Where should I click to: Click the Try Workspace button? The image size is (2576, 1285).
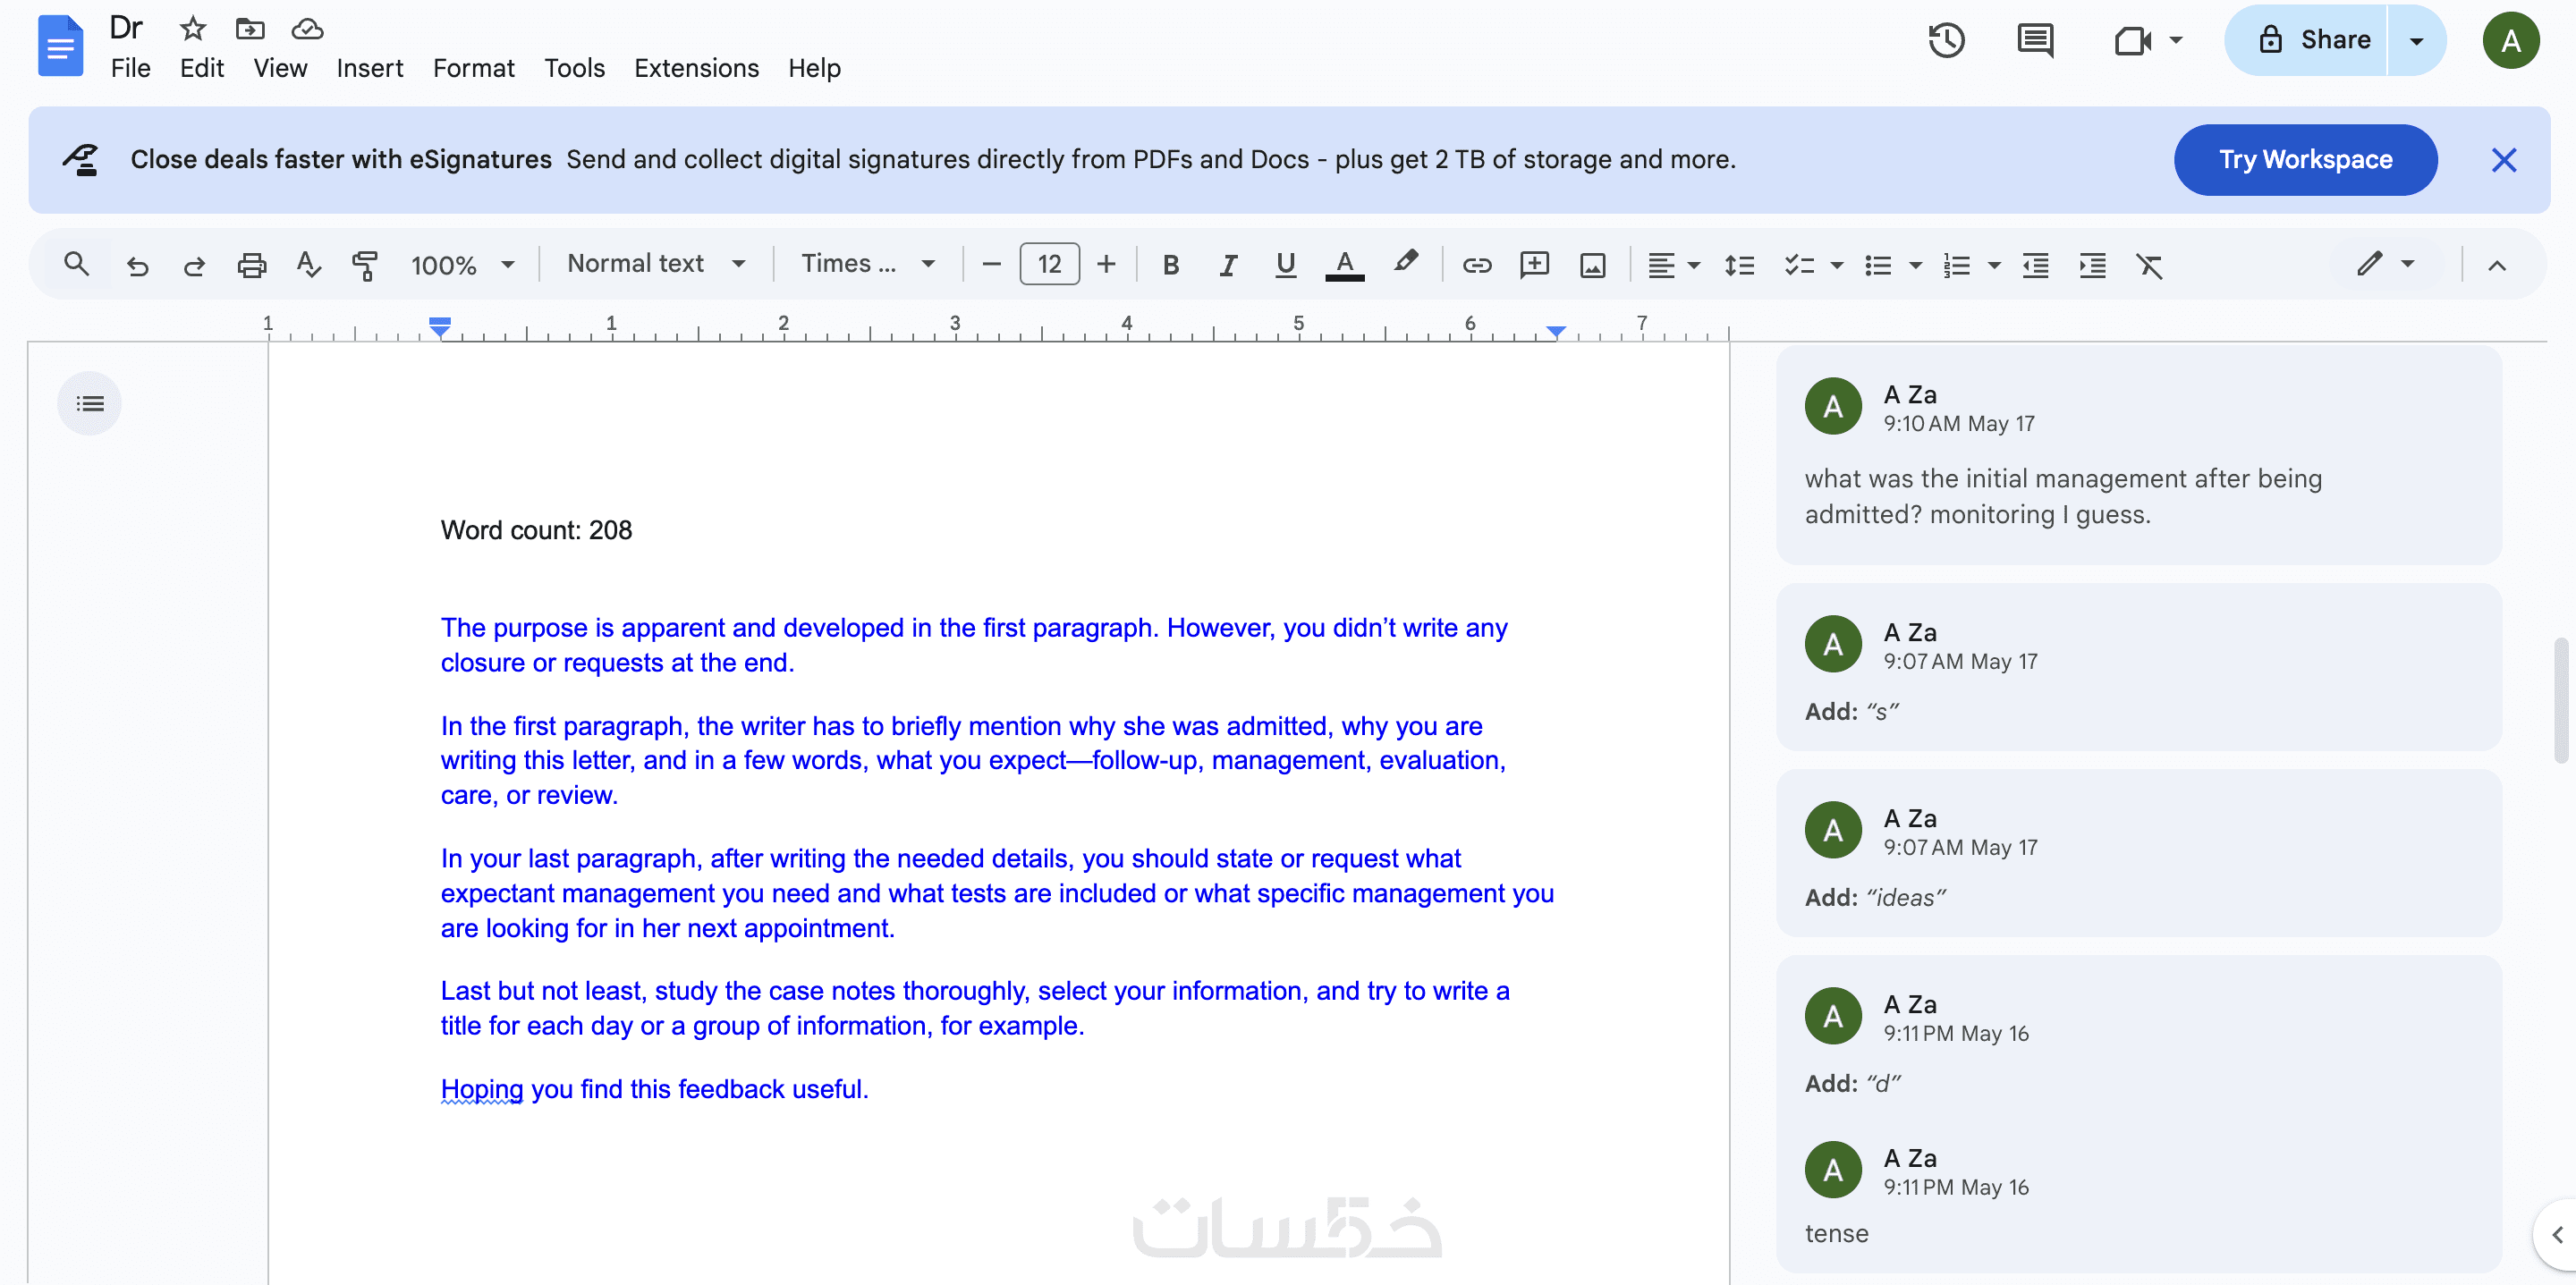[x=2305, y=160]
